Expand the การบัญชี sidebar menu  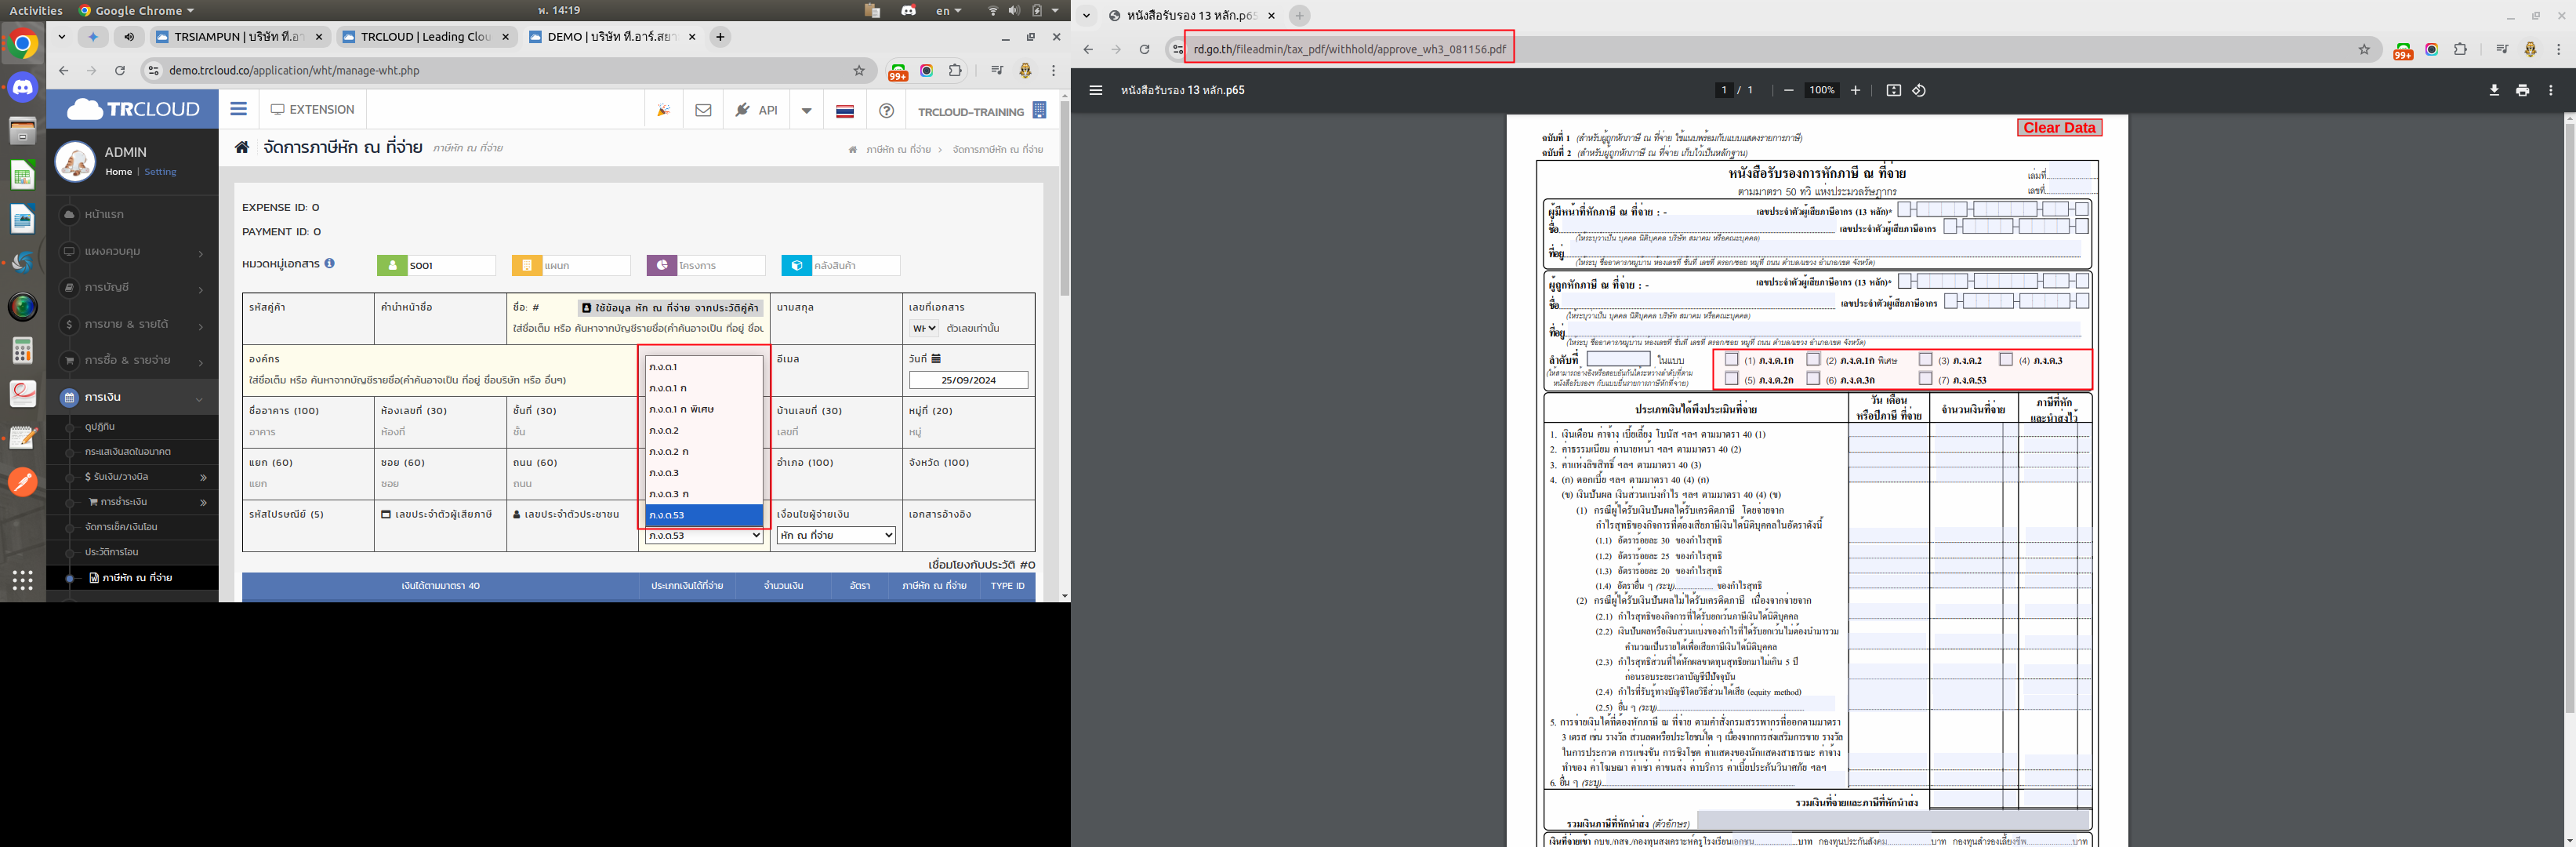click(x=132, y=288)
